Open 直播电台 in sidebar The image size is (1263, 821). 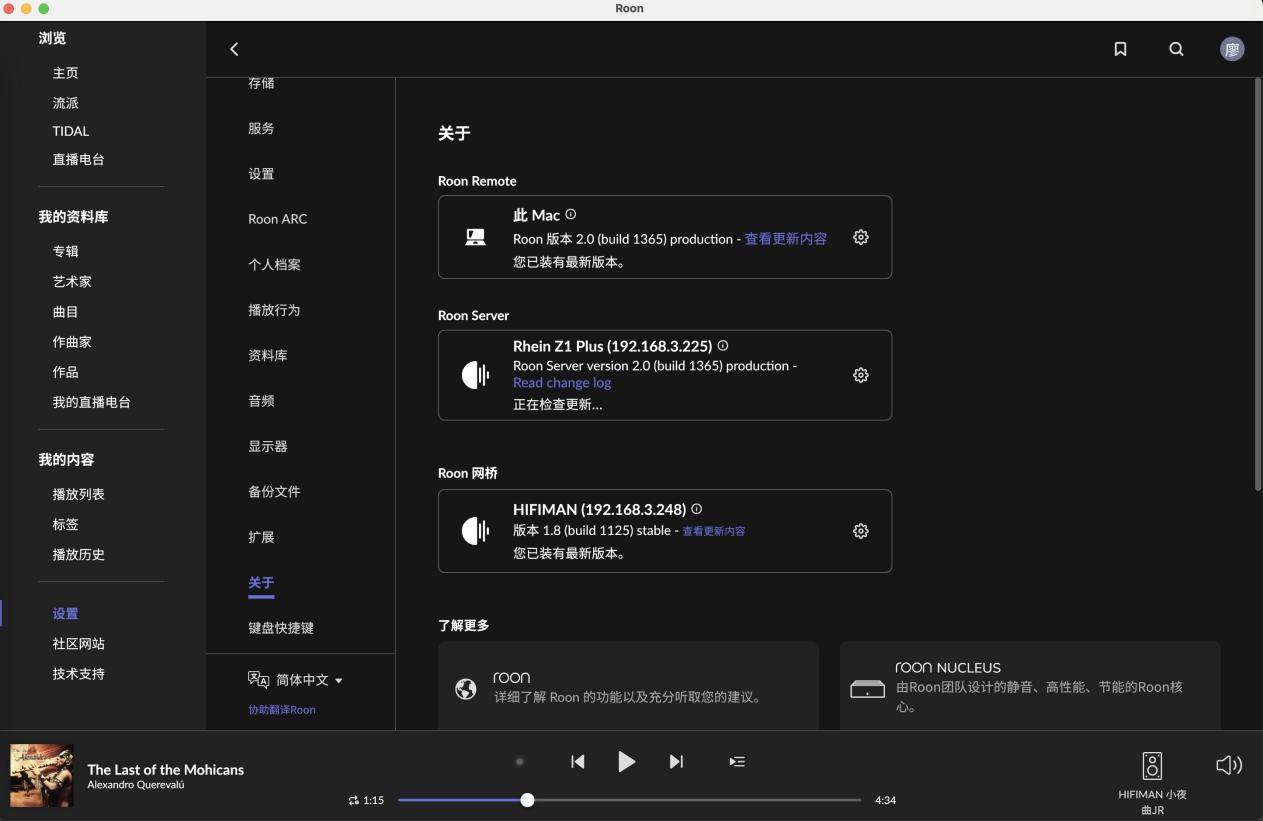click(x=79, y=160)
